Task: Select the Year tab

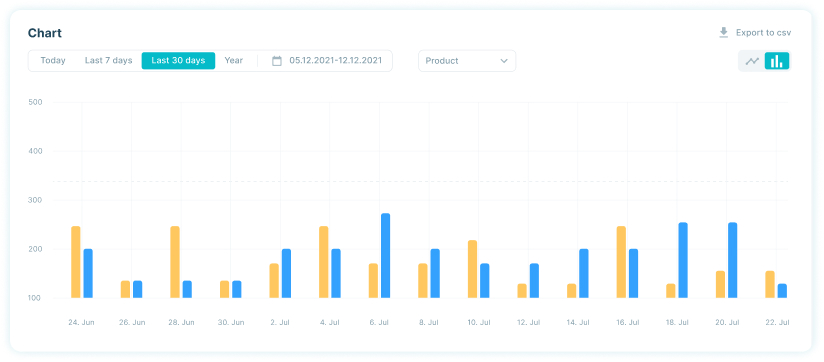Action: coord(234,60)
